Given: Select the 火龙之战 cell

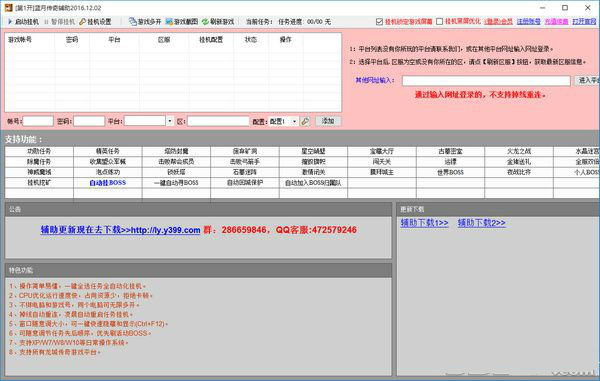Looking at the screenshot, I should coord(519,151).
